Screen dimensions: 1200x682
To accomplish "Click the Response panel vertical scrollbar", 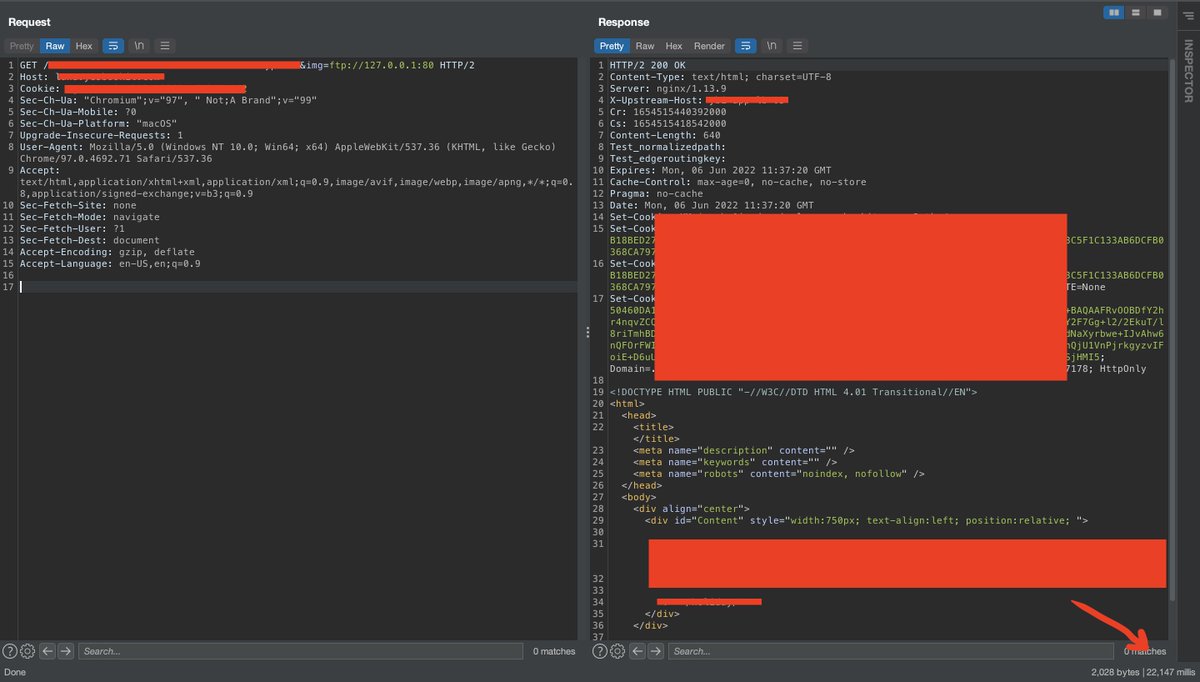I will click(x=1172, y=330).
